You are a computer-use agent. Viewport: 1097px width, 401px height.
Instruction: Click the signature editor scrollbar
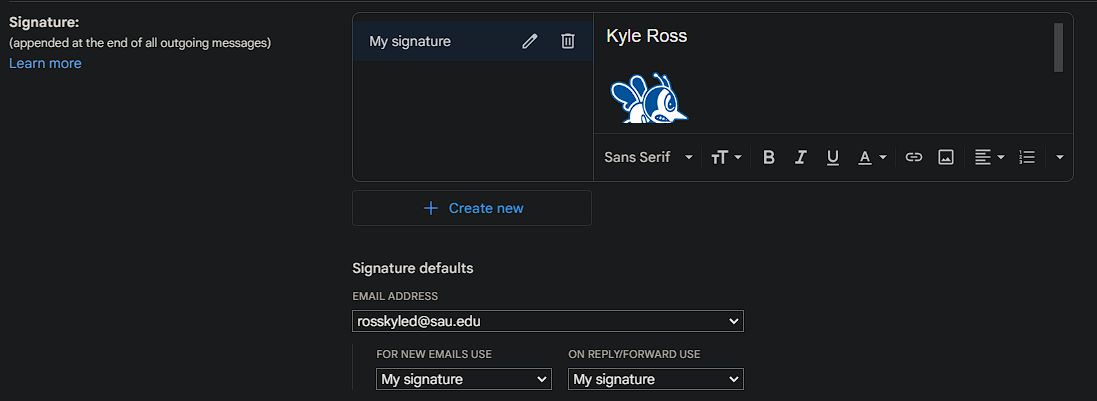pos(1058,47)
